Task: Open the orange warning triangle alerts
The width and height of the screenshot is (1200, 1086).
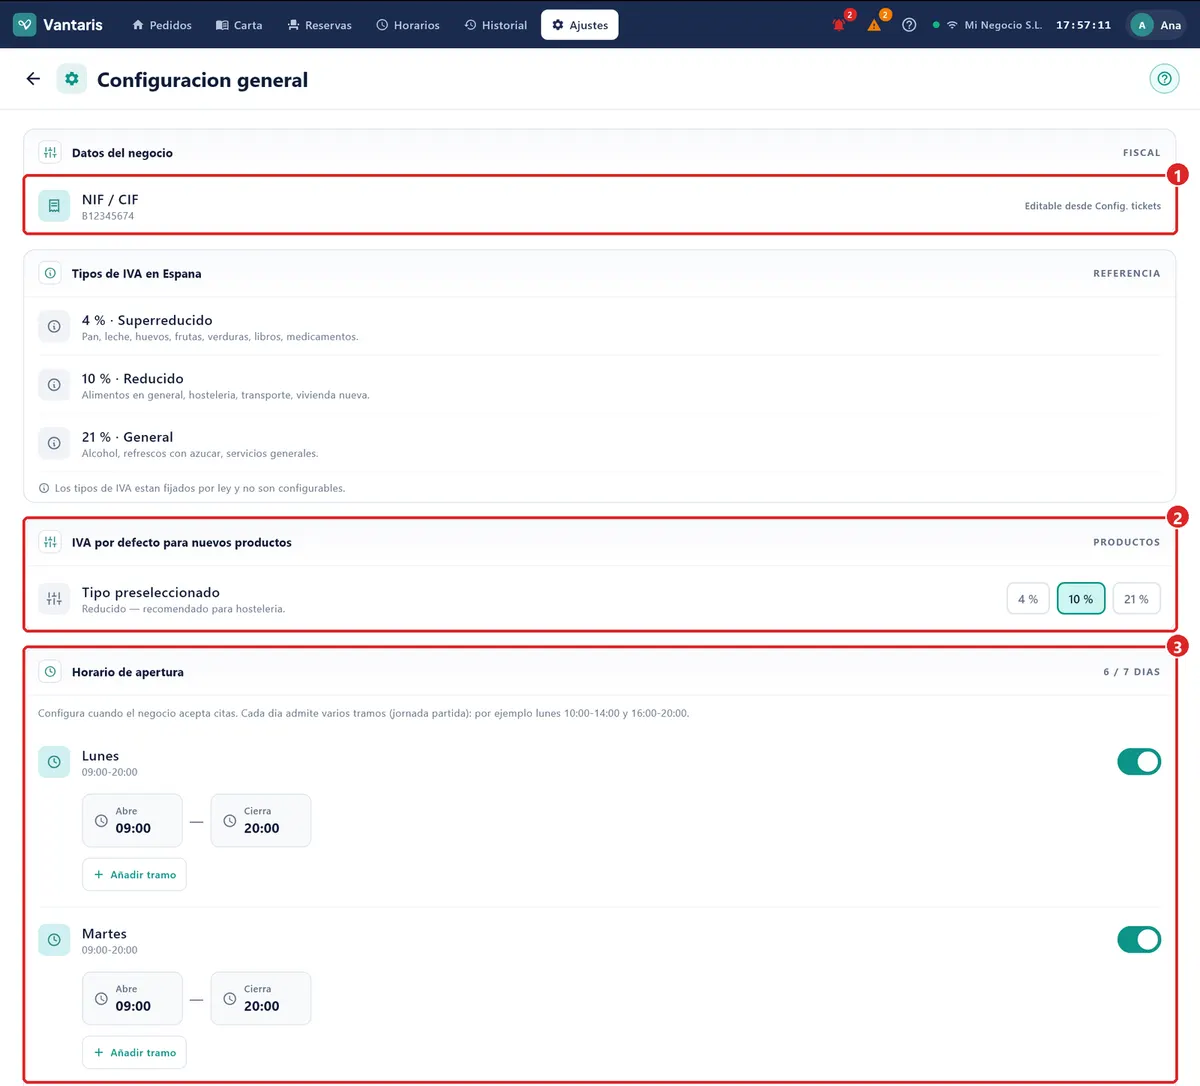Action: (x=874, y=25)
